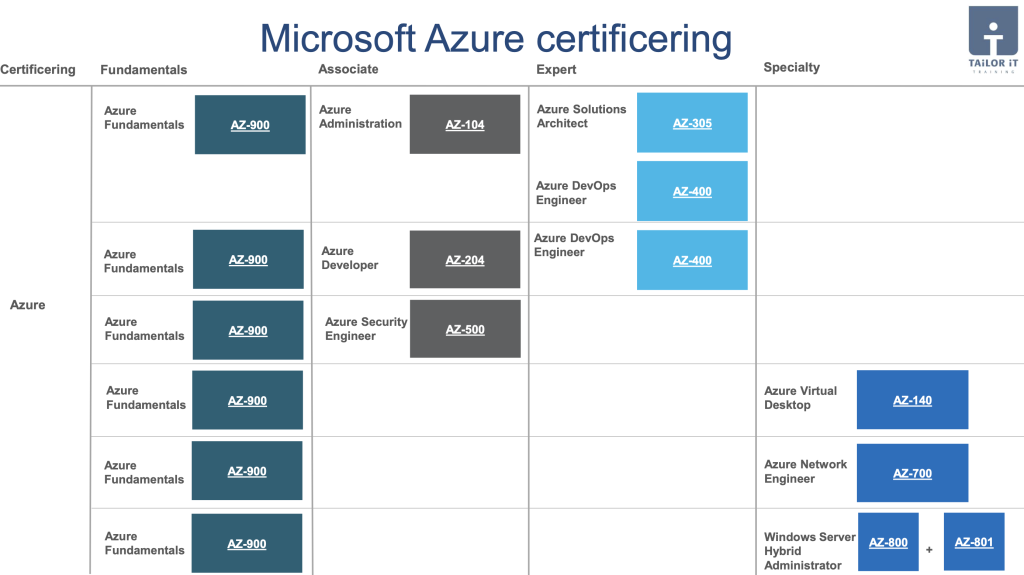Open the AZ-801 Windows Server link
The height and width of the screenshot is (575, 1024).
pos(974,542)
